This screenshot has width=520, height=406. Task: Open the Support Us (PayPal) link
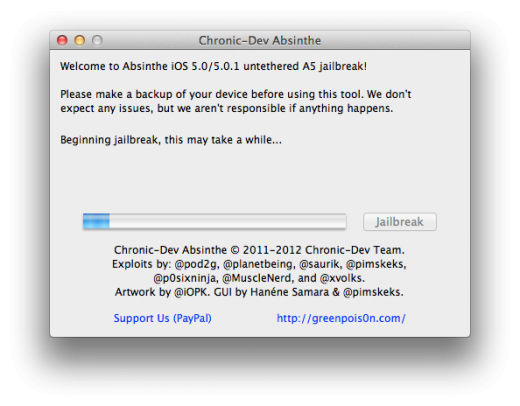(163, 318)
